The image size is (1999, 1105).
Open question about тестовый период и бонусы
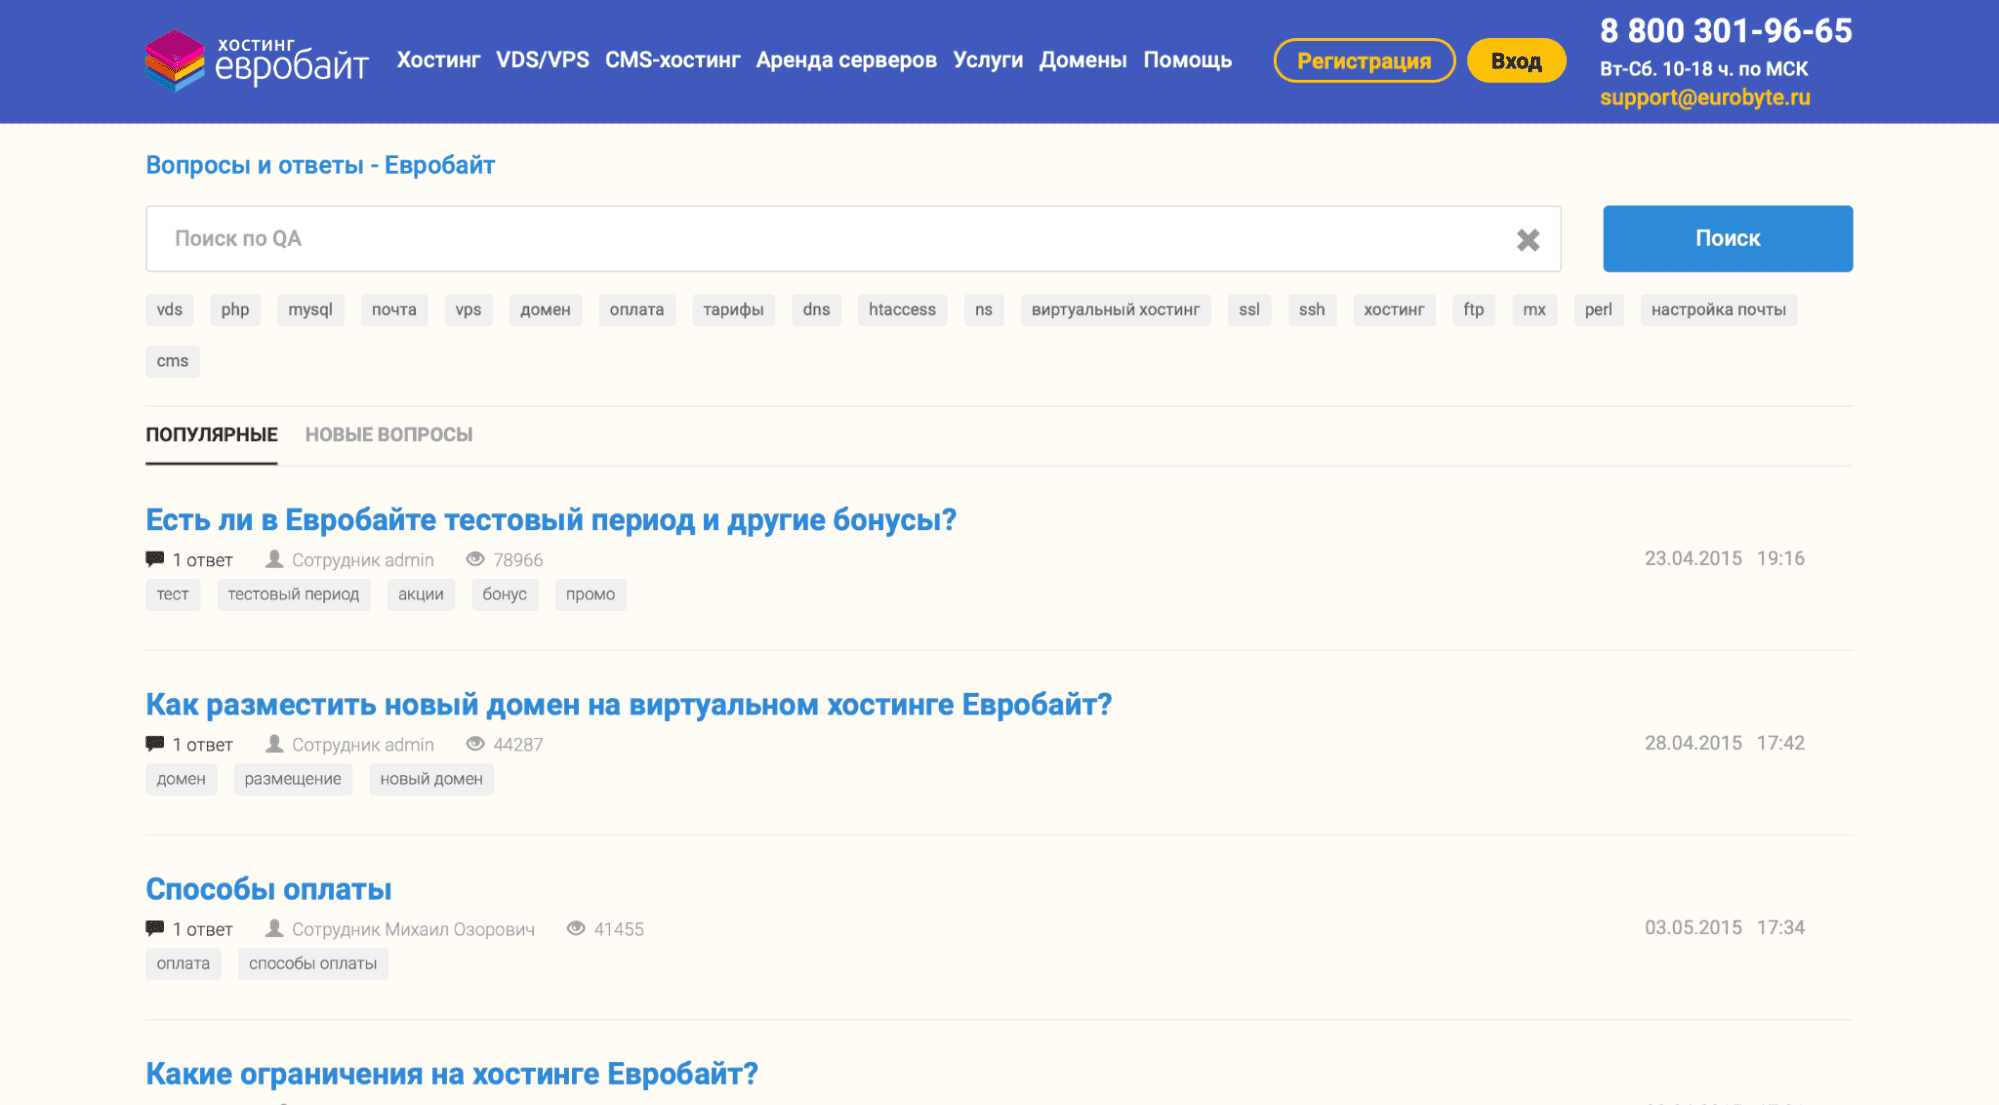click(x=550, y=520)
